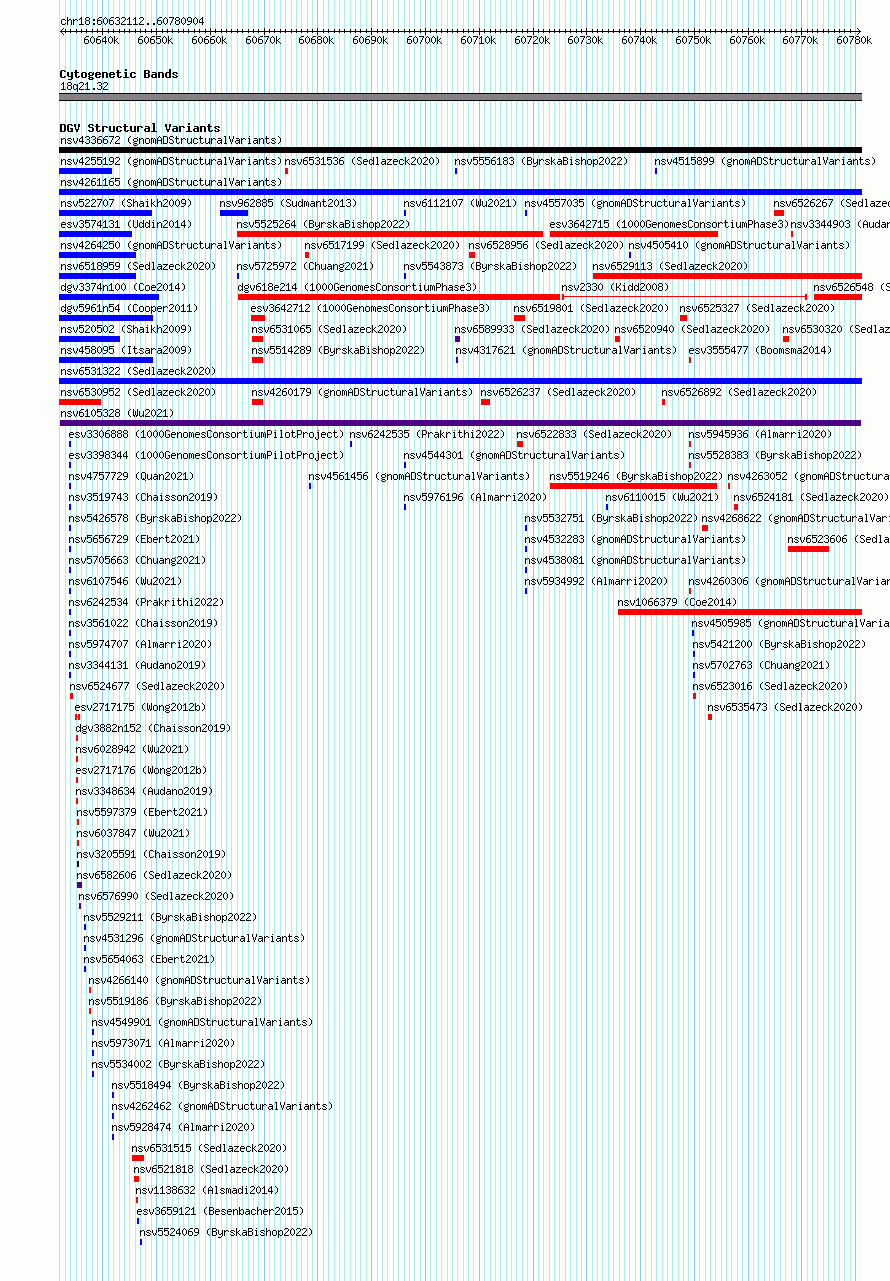Open variant nsv2330 (Kidd2008)
The image size is (890, 1281).
[615, 287]
